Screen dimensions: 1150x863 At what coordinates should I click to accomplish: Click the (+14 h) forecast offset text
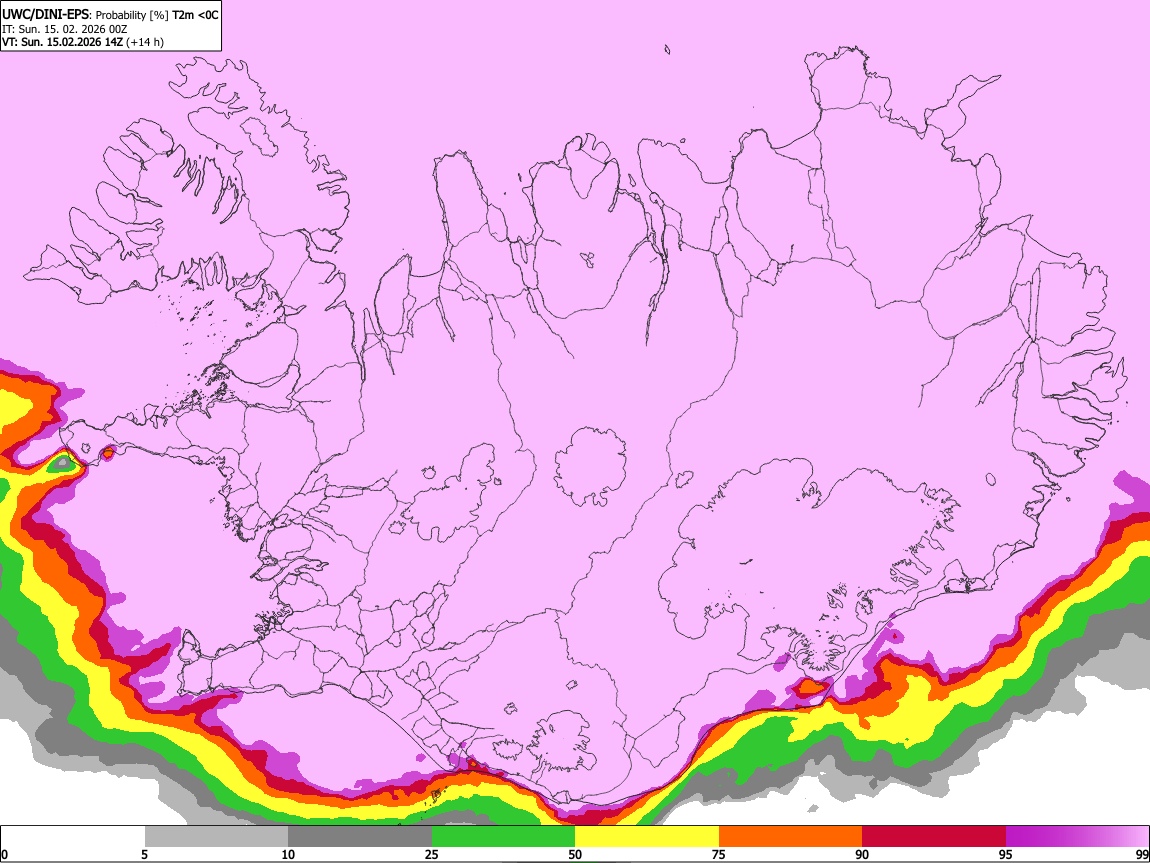(x=145, y=42)
